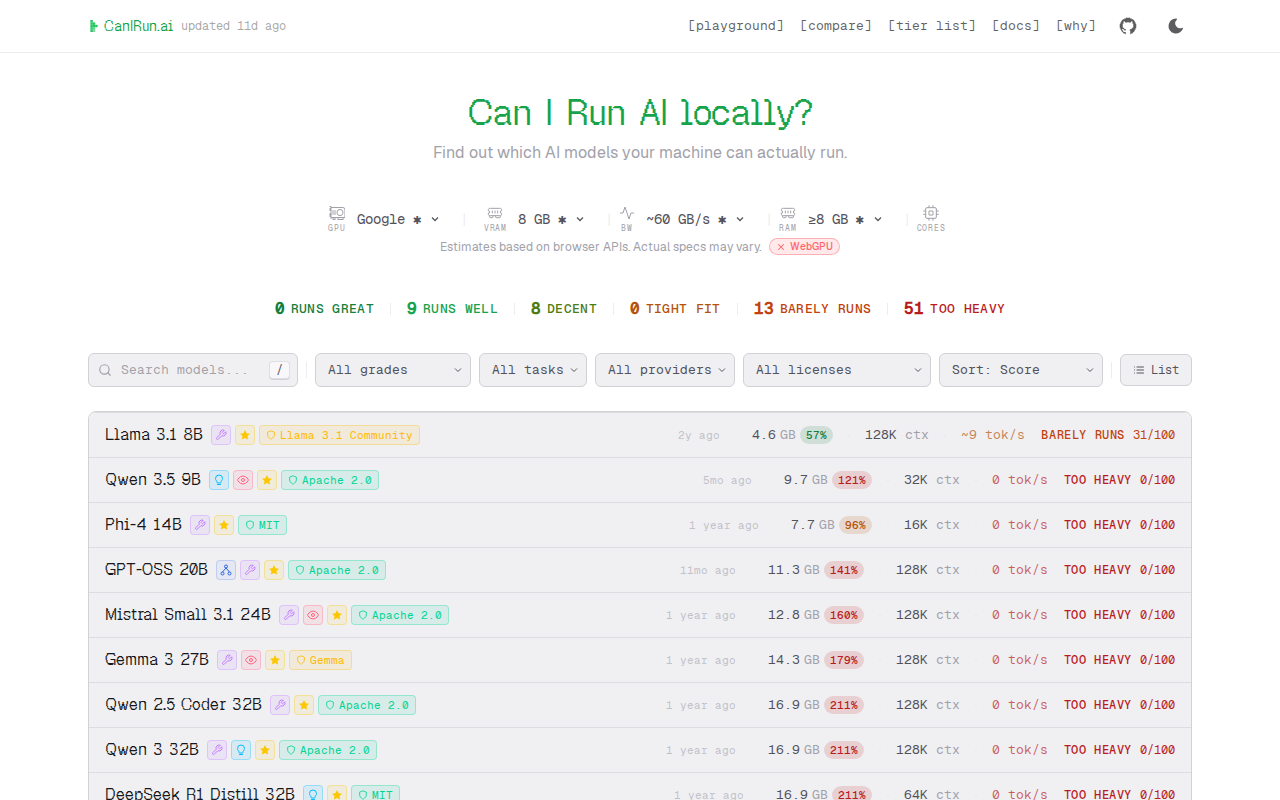The height and width of the screenshot is (800, 1280).
Task: Expand the bandwidth ~60 GB/s dropdown
Action: click(x=695, y=219)
